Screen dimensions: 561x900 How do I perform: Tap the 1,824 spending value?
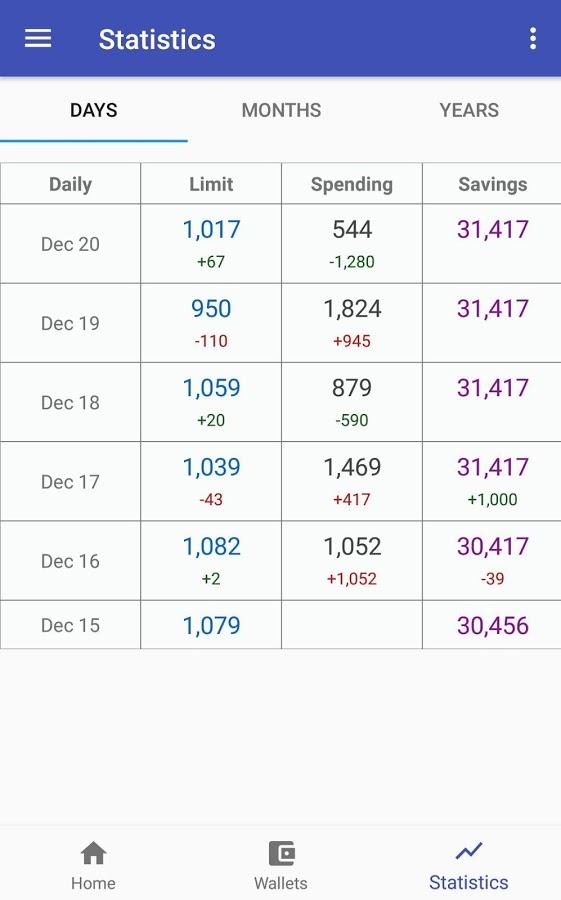click(x=352, y=309)
